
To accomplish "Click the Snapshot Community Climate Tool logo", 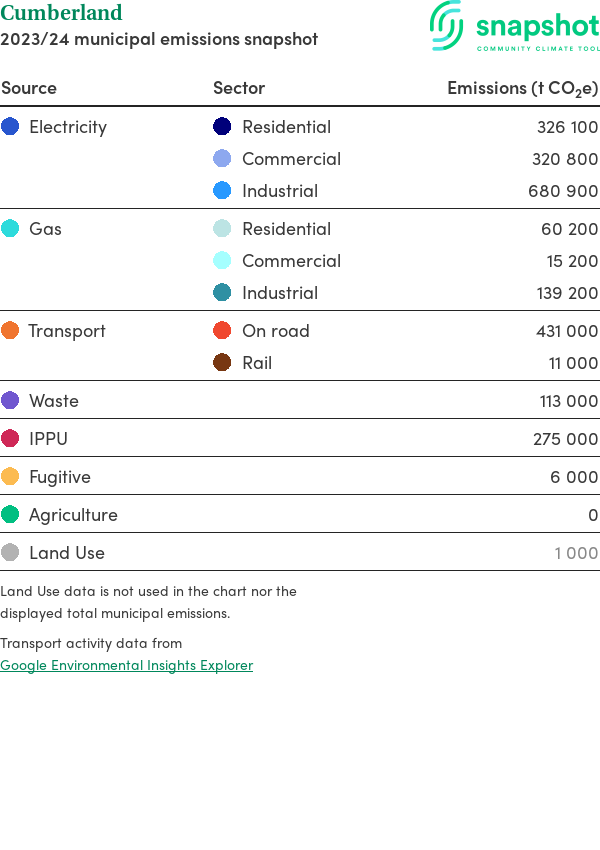I will [514, 27].
